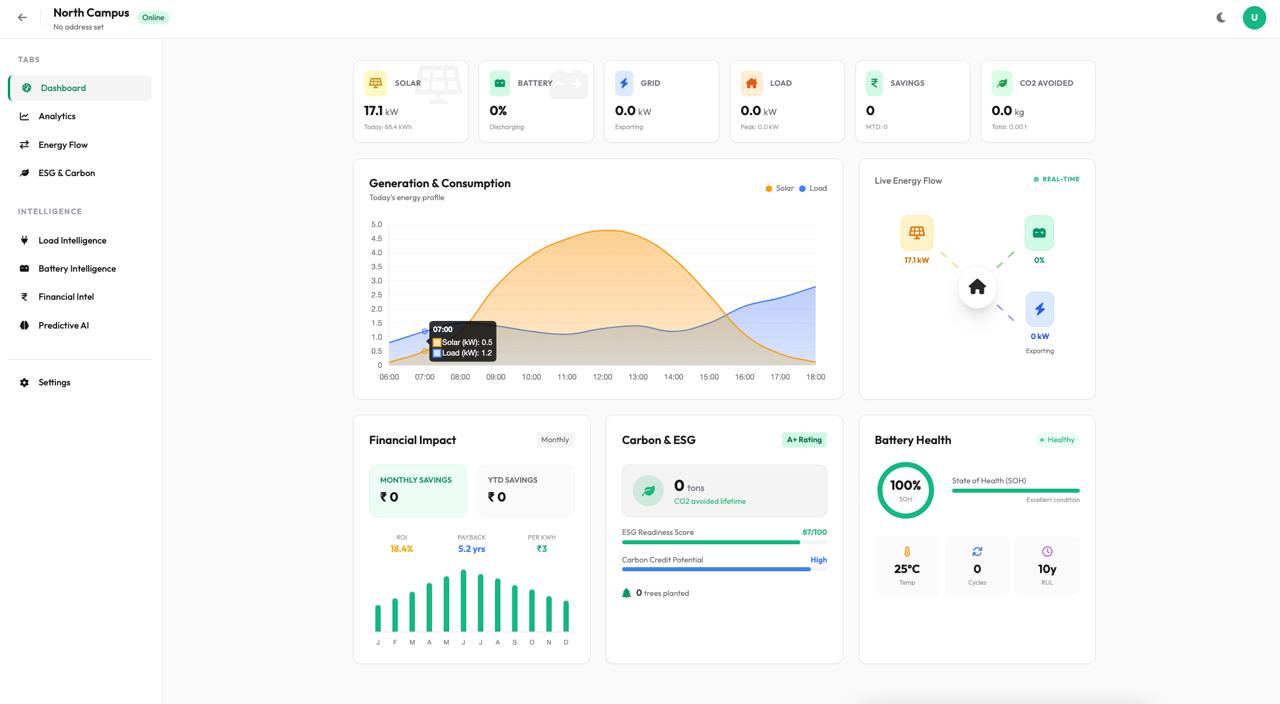Open the user avatar menu
This screenshot has width=1280, height=704.
(x=1254, y=18)
